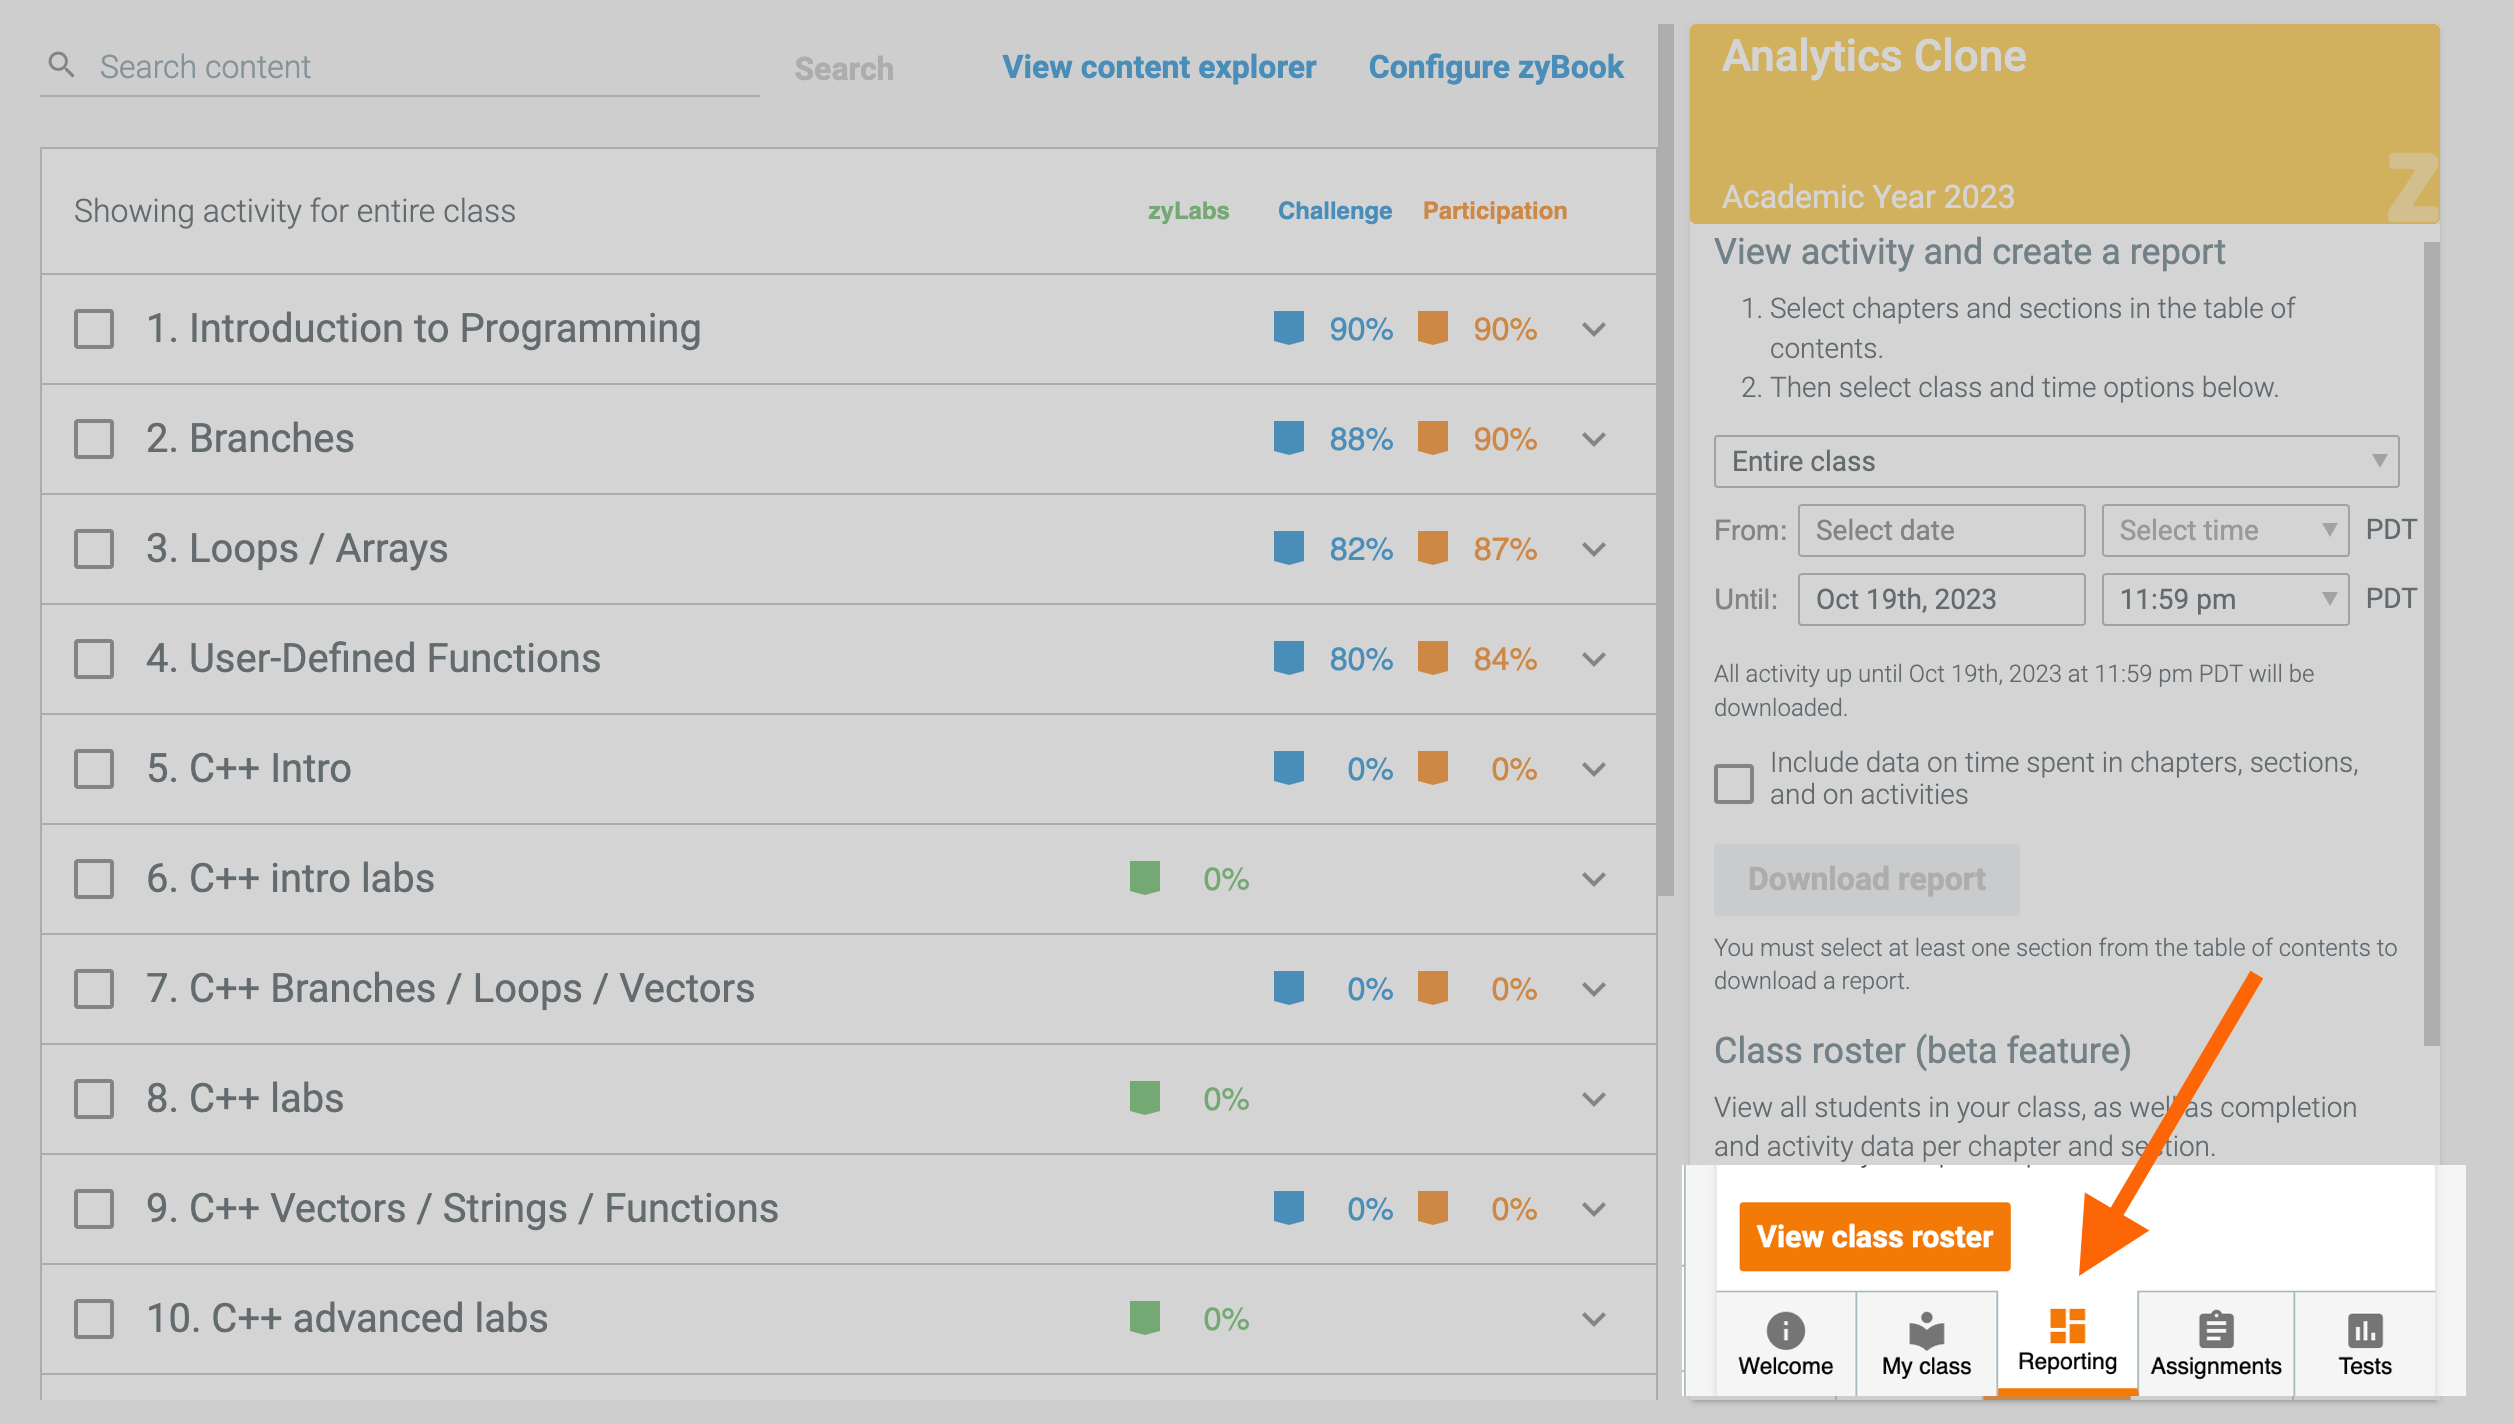Click the zyLabs column header

[x=1188, y=211]
